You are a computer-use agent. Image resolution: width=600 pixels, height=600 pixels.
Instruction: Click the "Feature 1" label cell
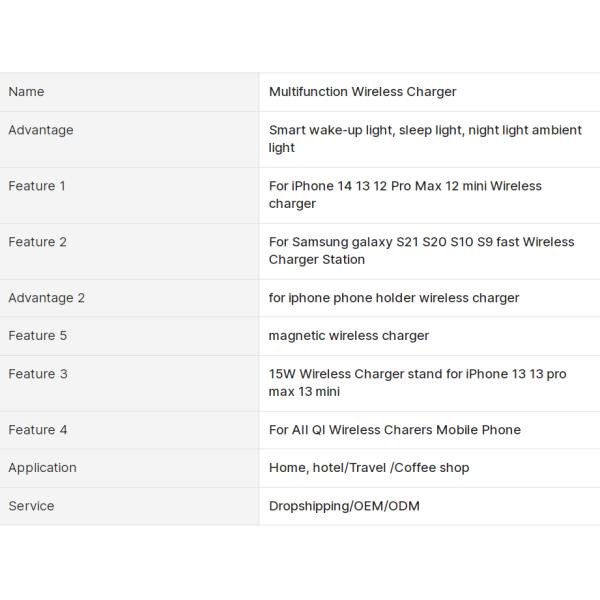pos(38,186)
